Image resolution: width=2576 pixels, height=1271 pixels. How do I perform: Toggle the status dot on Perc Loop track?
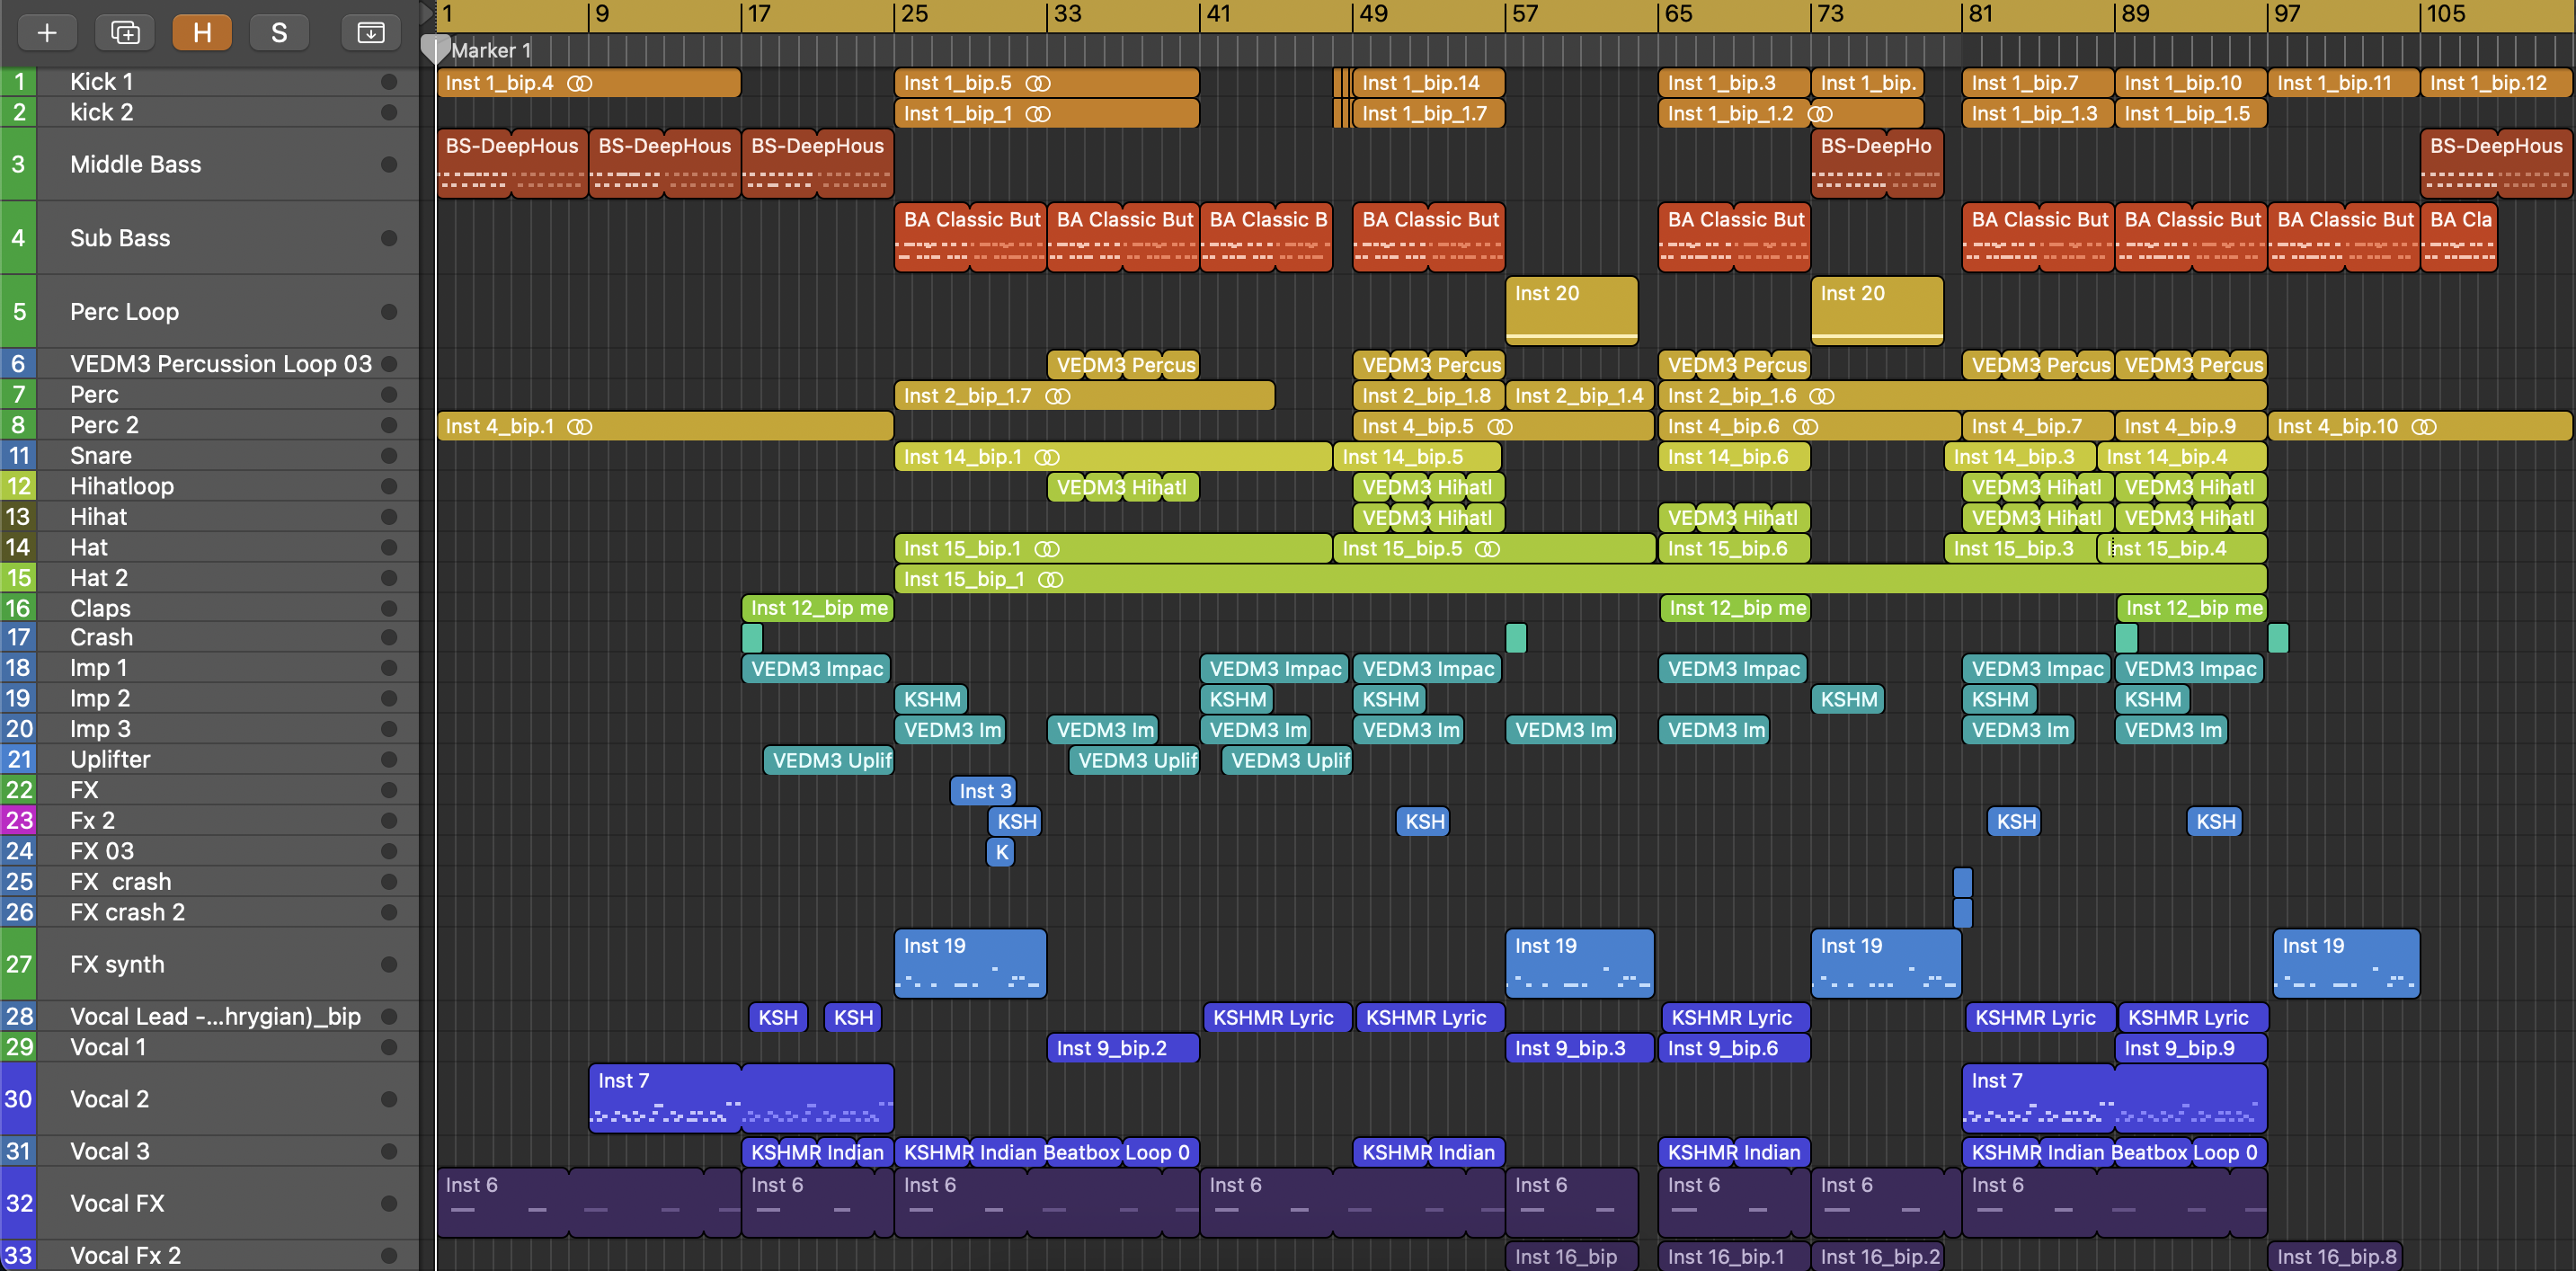click(x=389, y=312)
